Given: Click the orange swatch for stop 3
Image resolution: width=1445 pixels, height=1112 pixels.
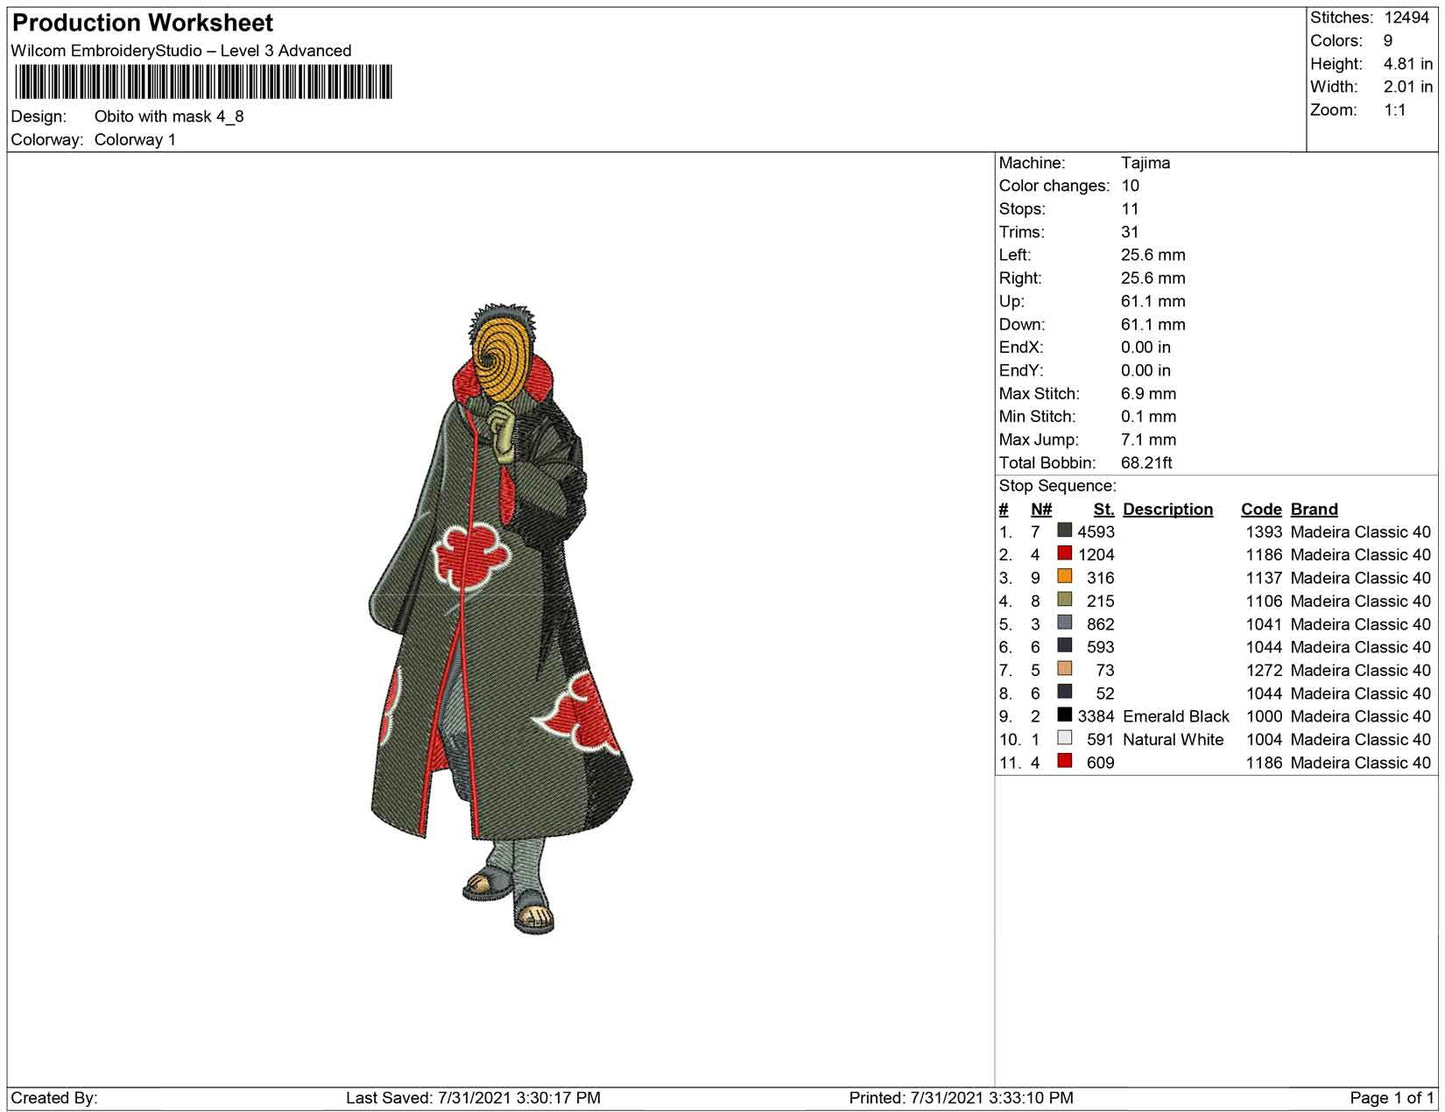Looking at the screenshot, I should click(x=1065, y=577).
